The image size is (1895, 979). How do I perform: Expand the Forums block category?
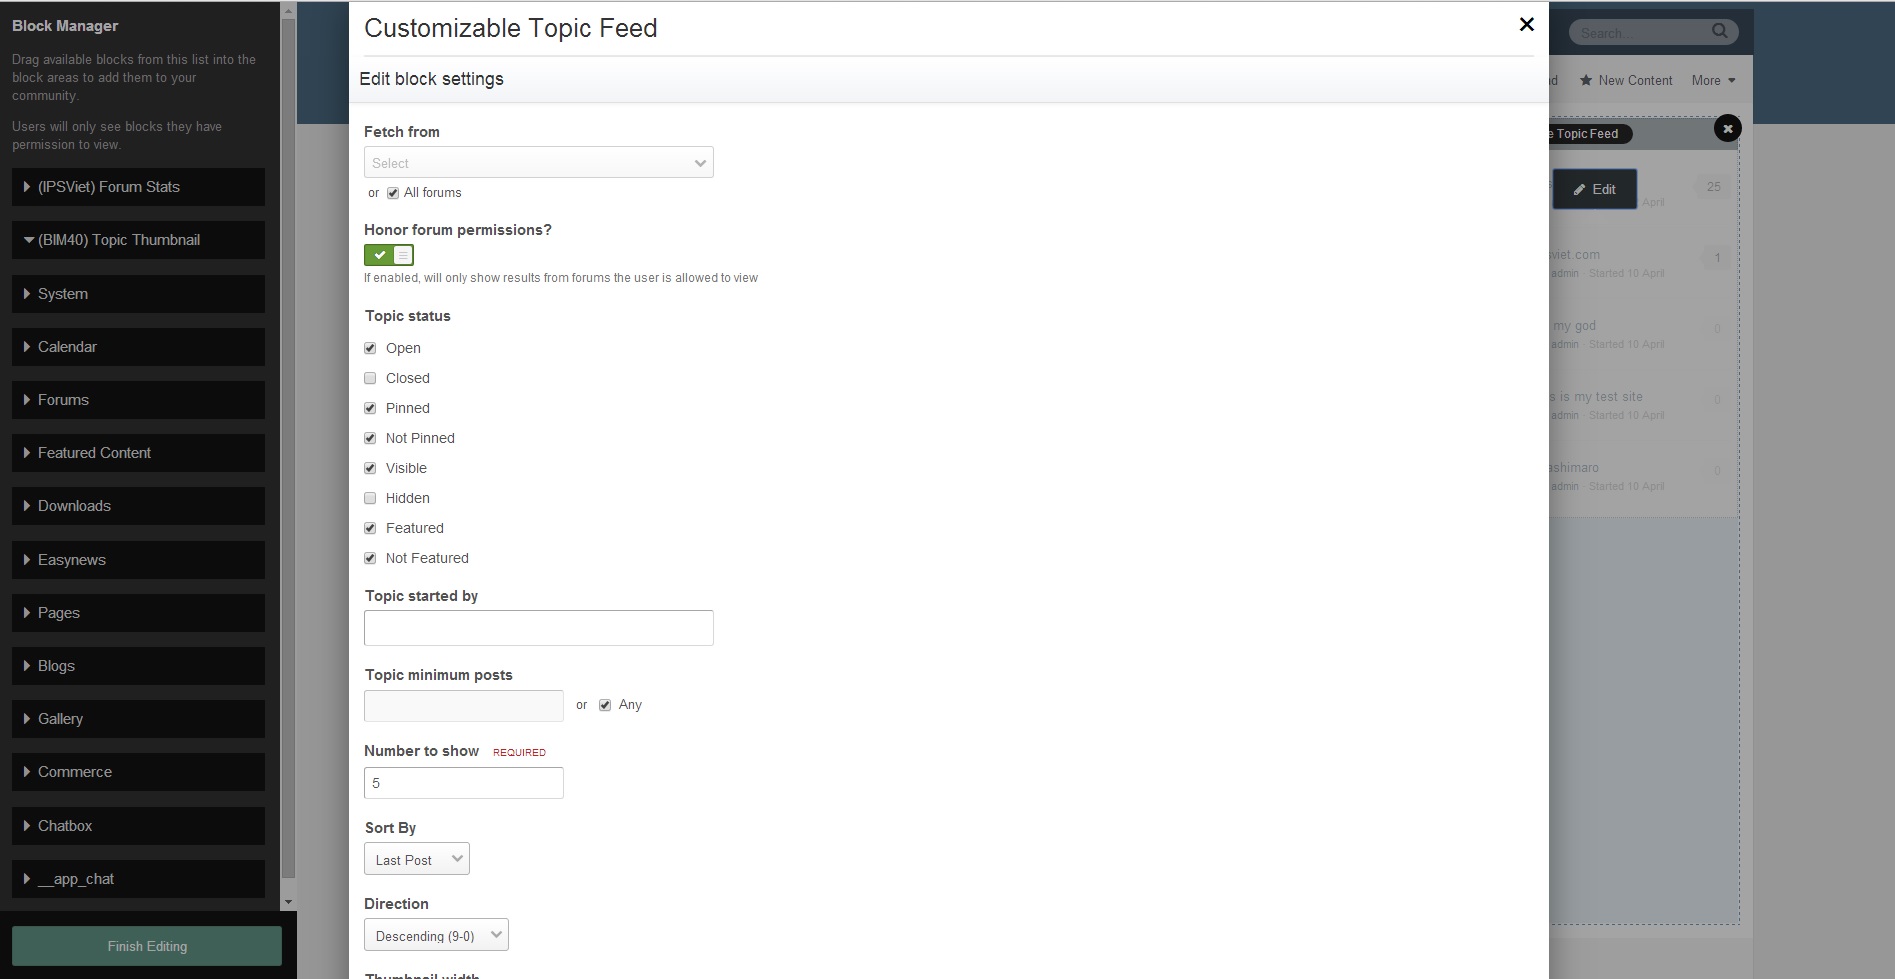pyautogui.click(x=138, y=400)
